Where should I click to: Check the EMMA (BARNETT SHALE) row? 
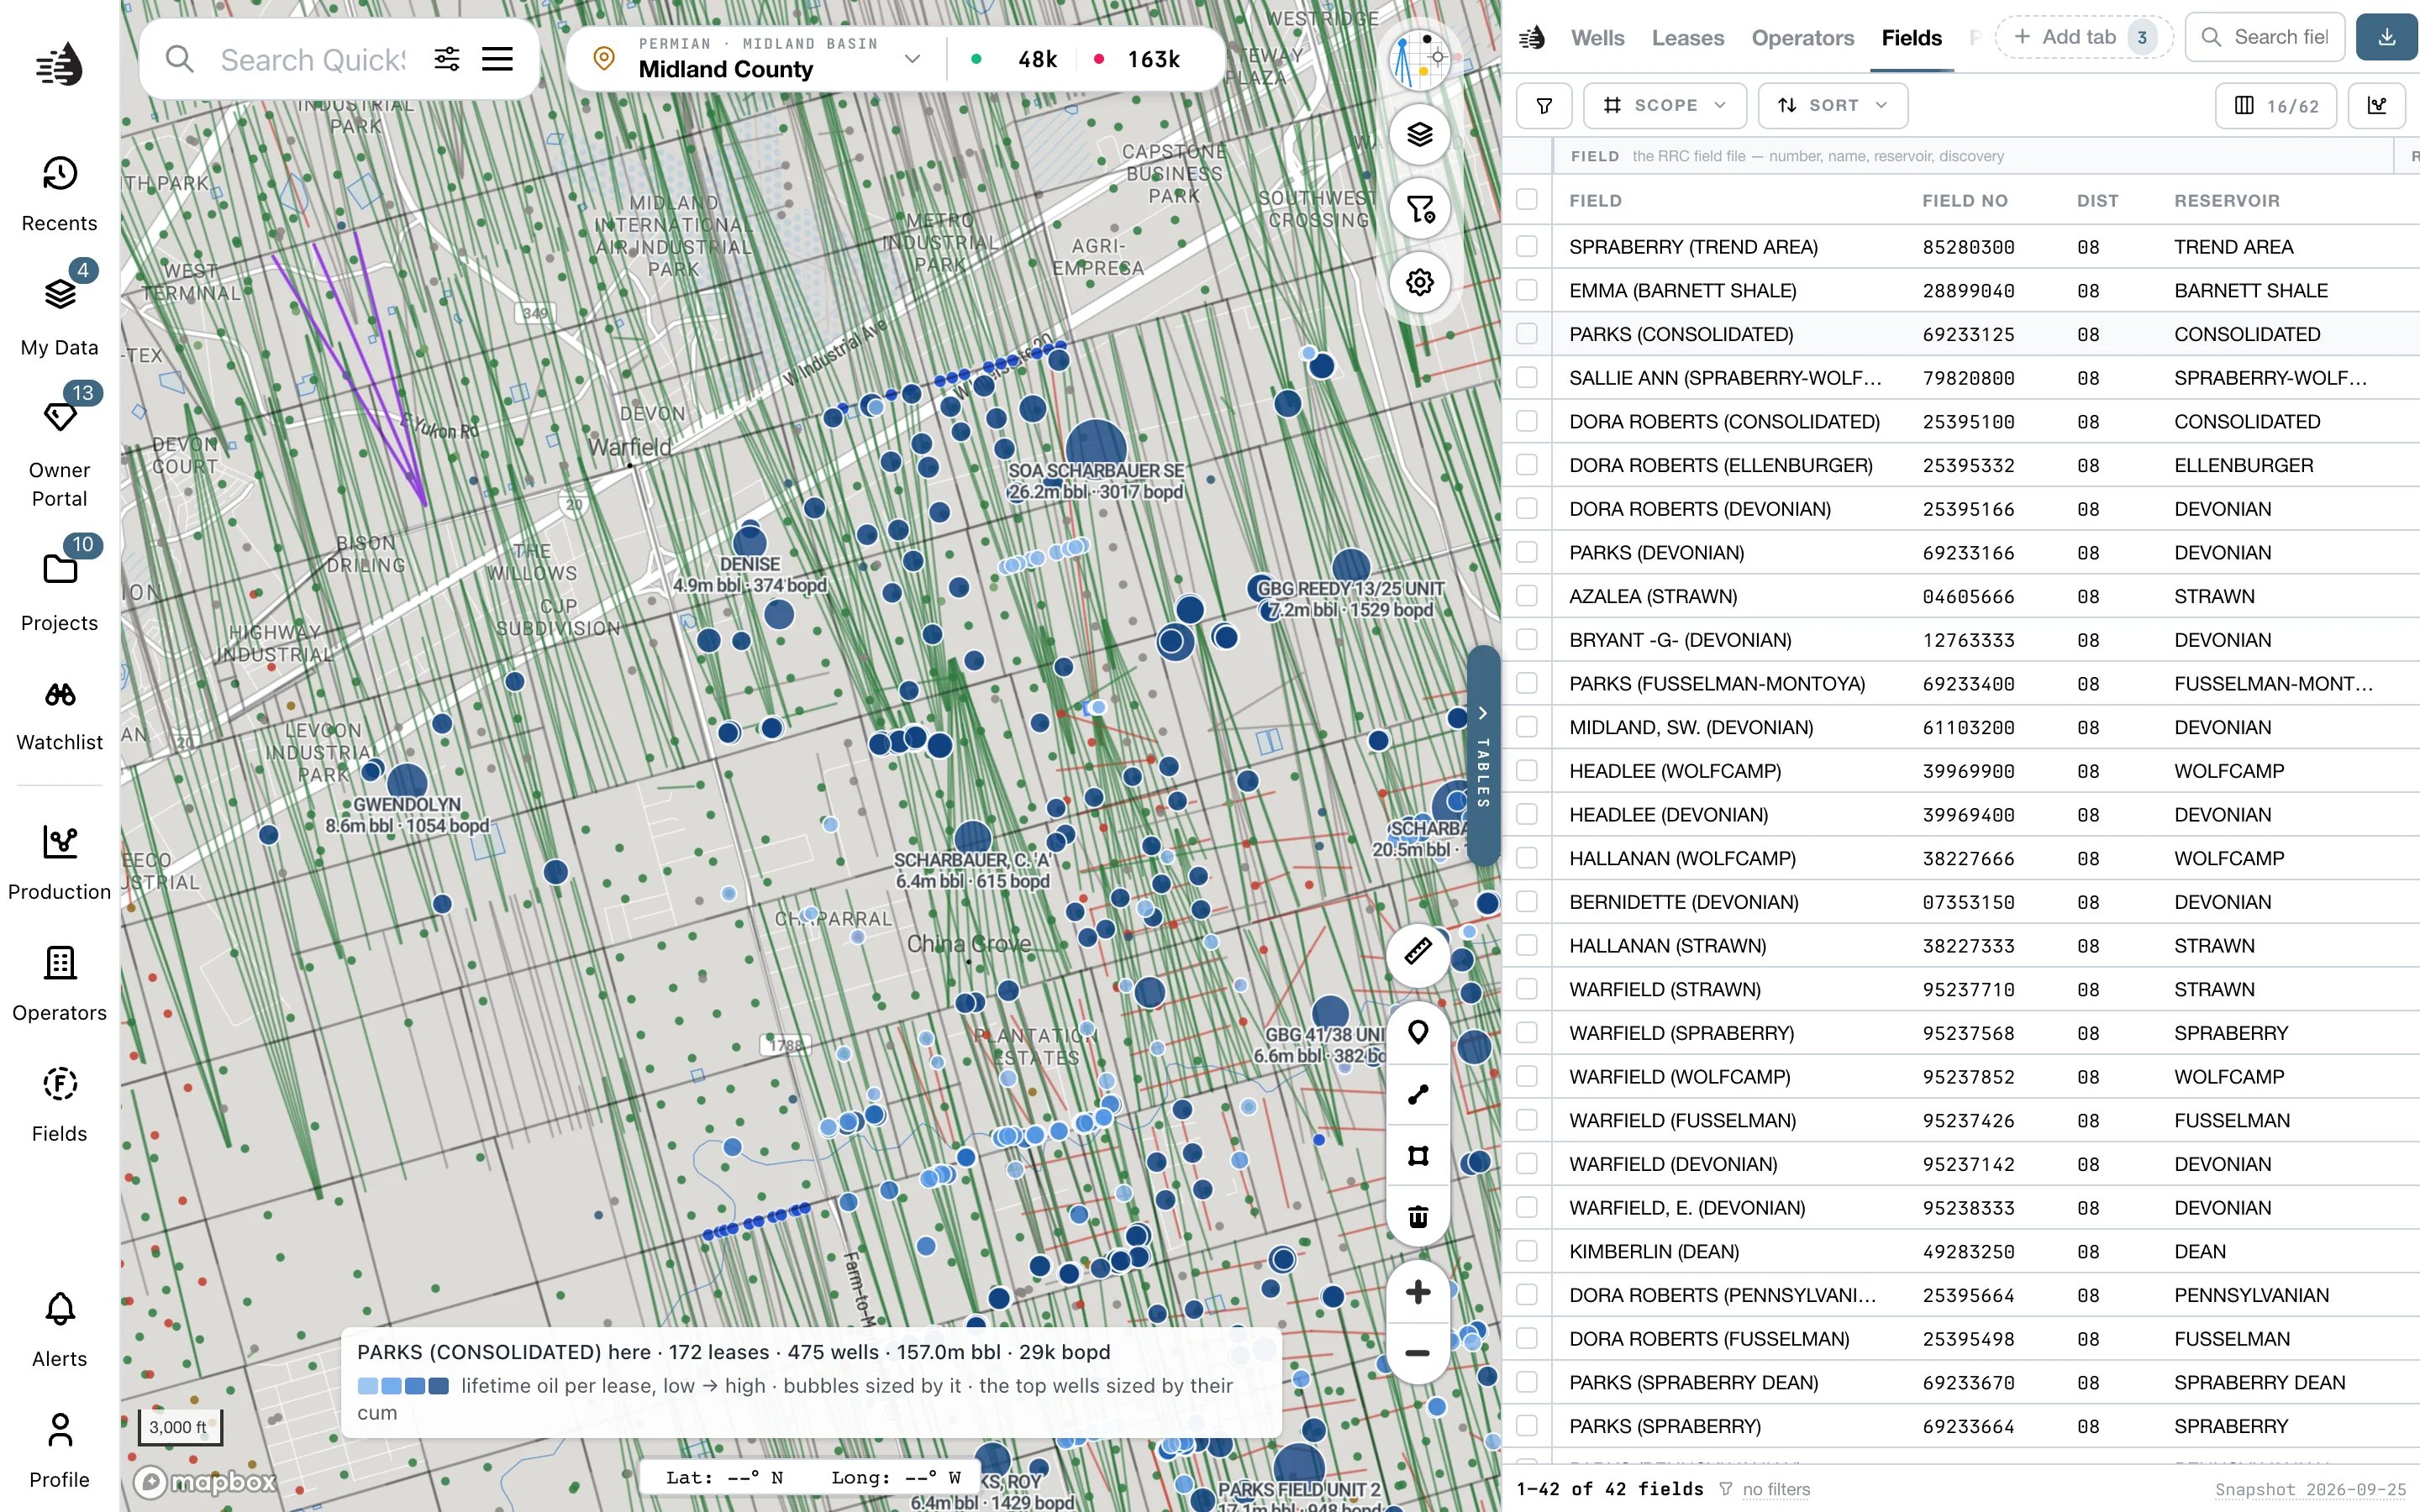(1526, 290)
